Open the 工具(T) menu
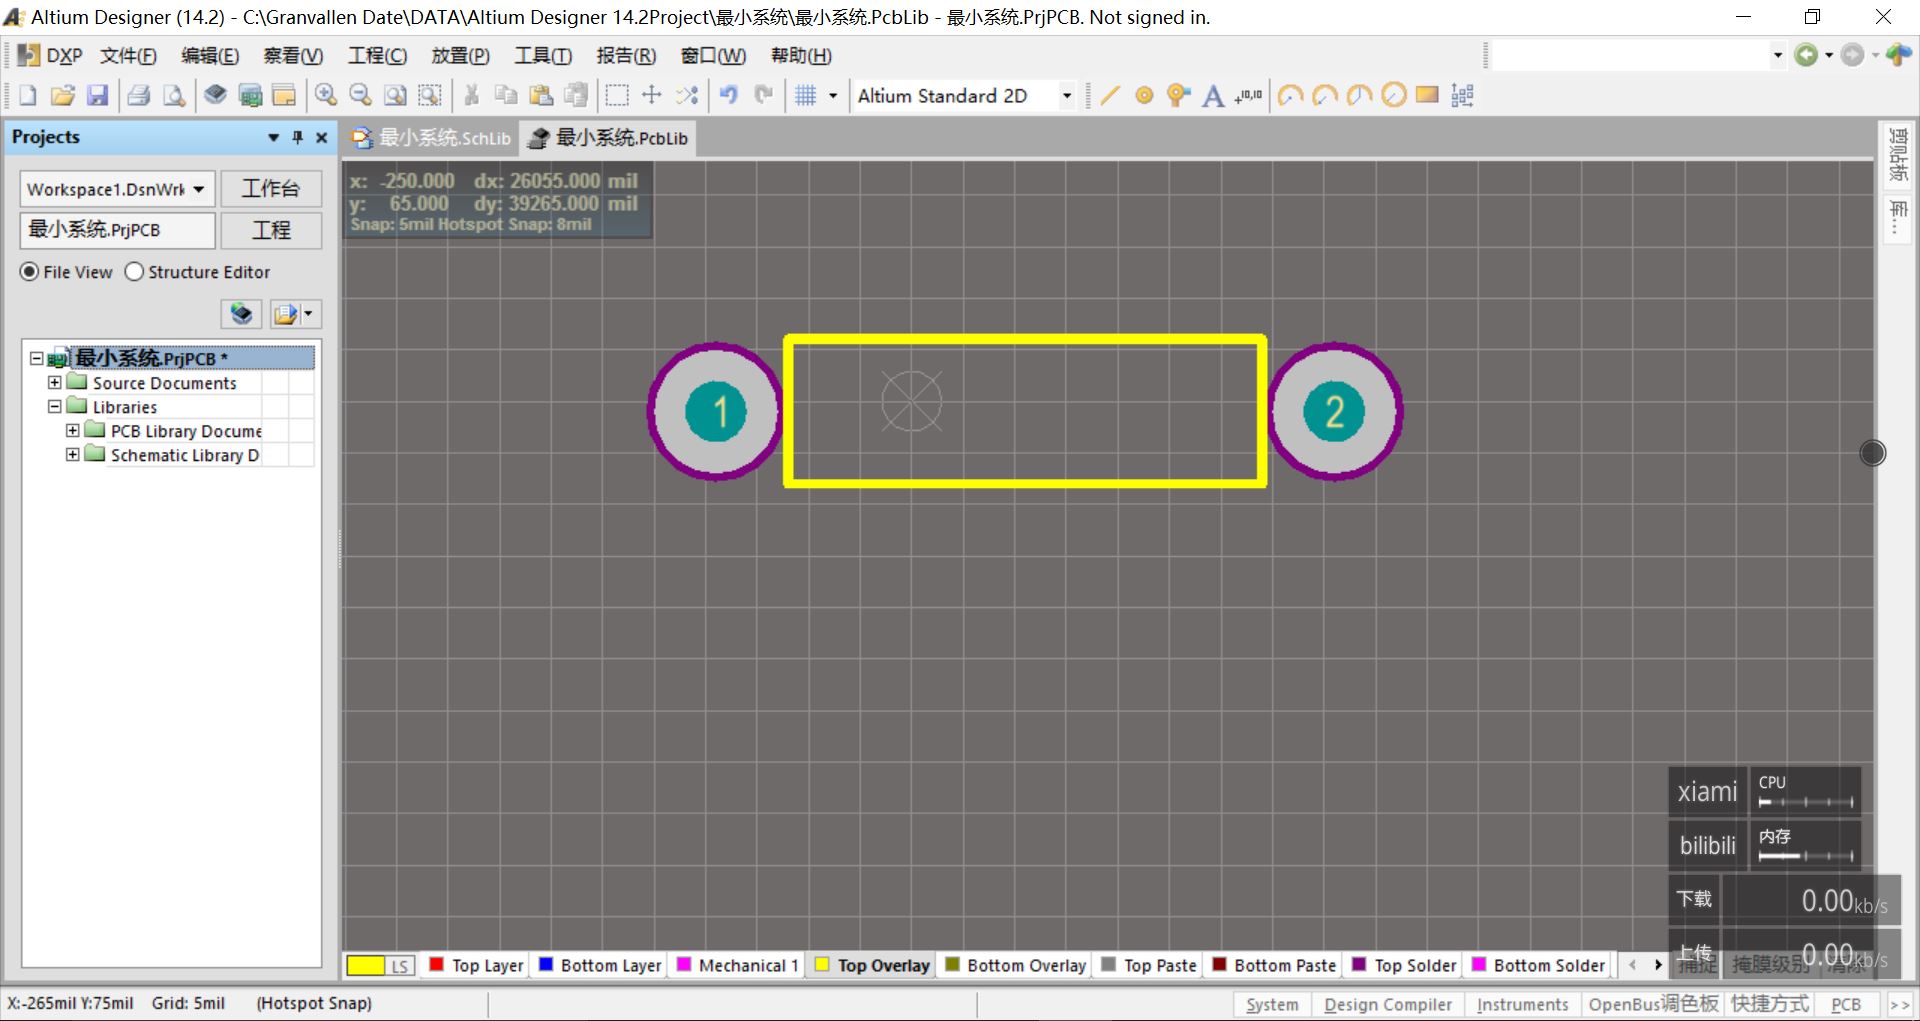The height and width of the screenshot is (1021, 1920). coord(543,56)
